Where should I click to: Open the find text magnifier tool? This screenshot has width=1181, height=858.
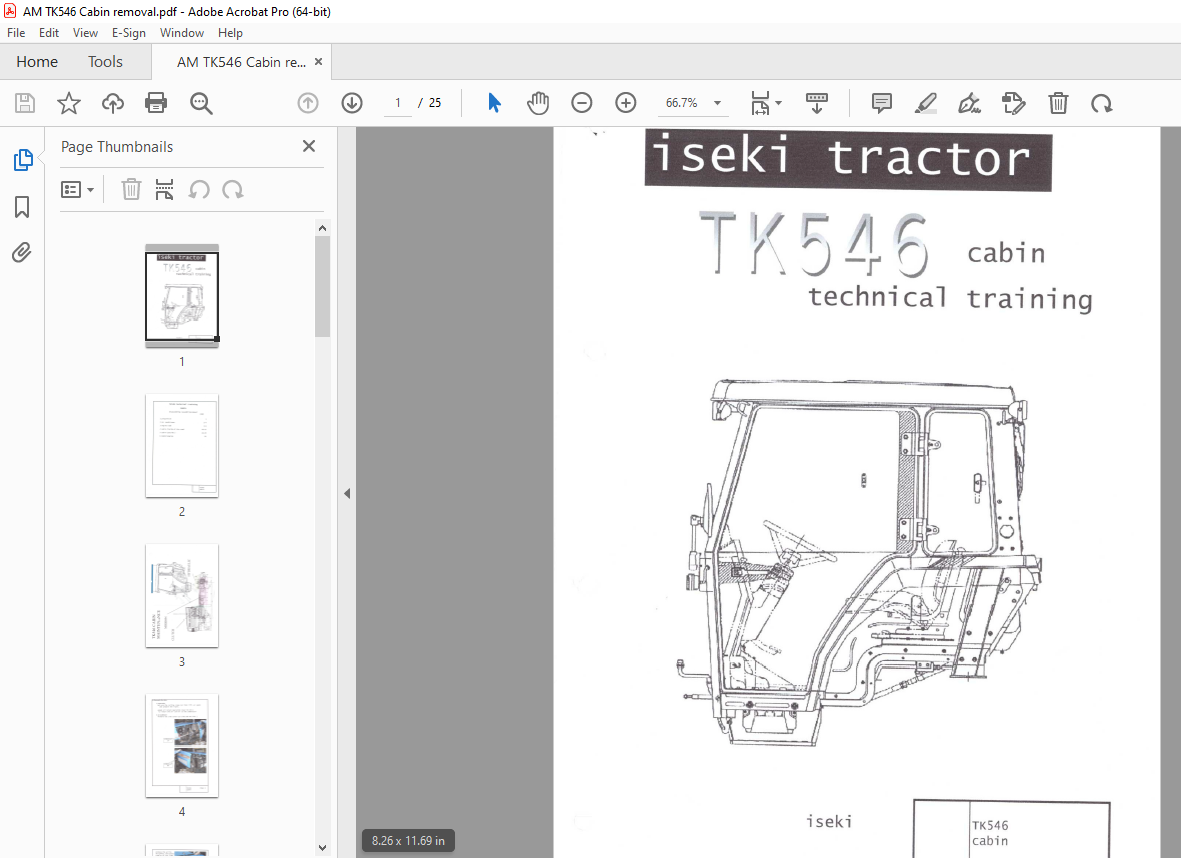pos(201,103)
